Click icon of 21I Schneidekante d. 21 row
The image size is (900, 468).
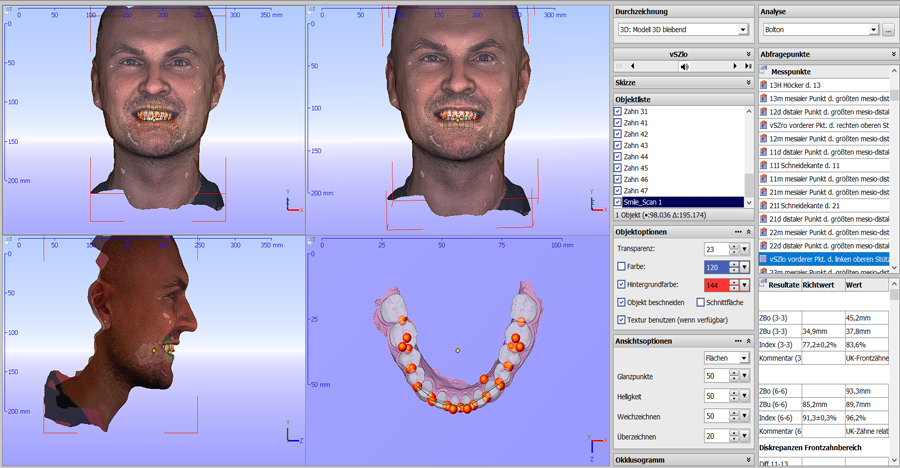(763, 206)
